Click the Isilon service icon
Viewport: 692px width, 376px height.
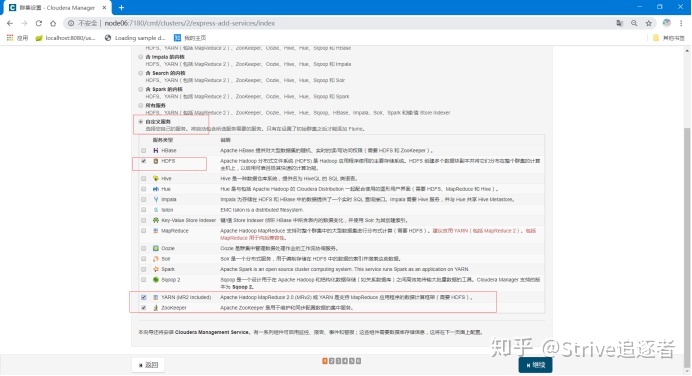click(x=155, y=210)
